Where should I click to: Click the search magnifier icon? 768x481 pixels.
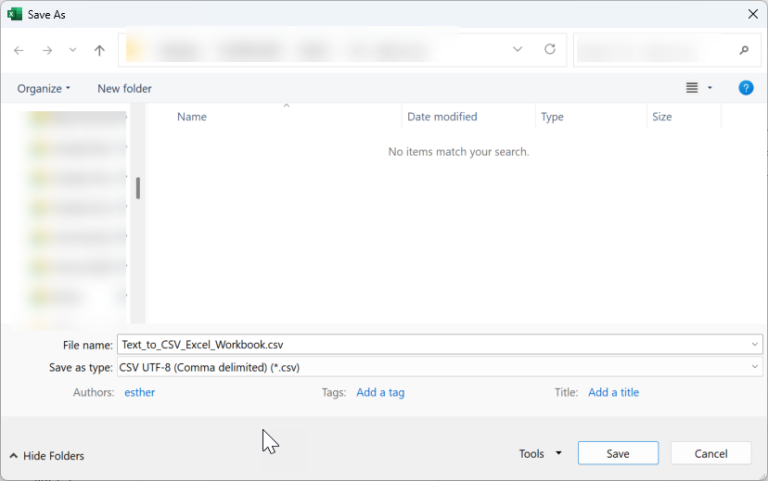click(743, 49)
